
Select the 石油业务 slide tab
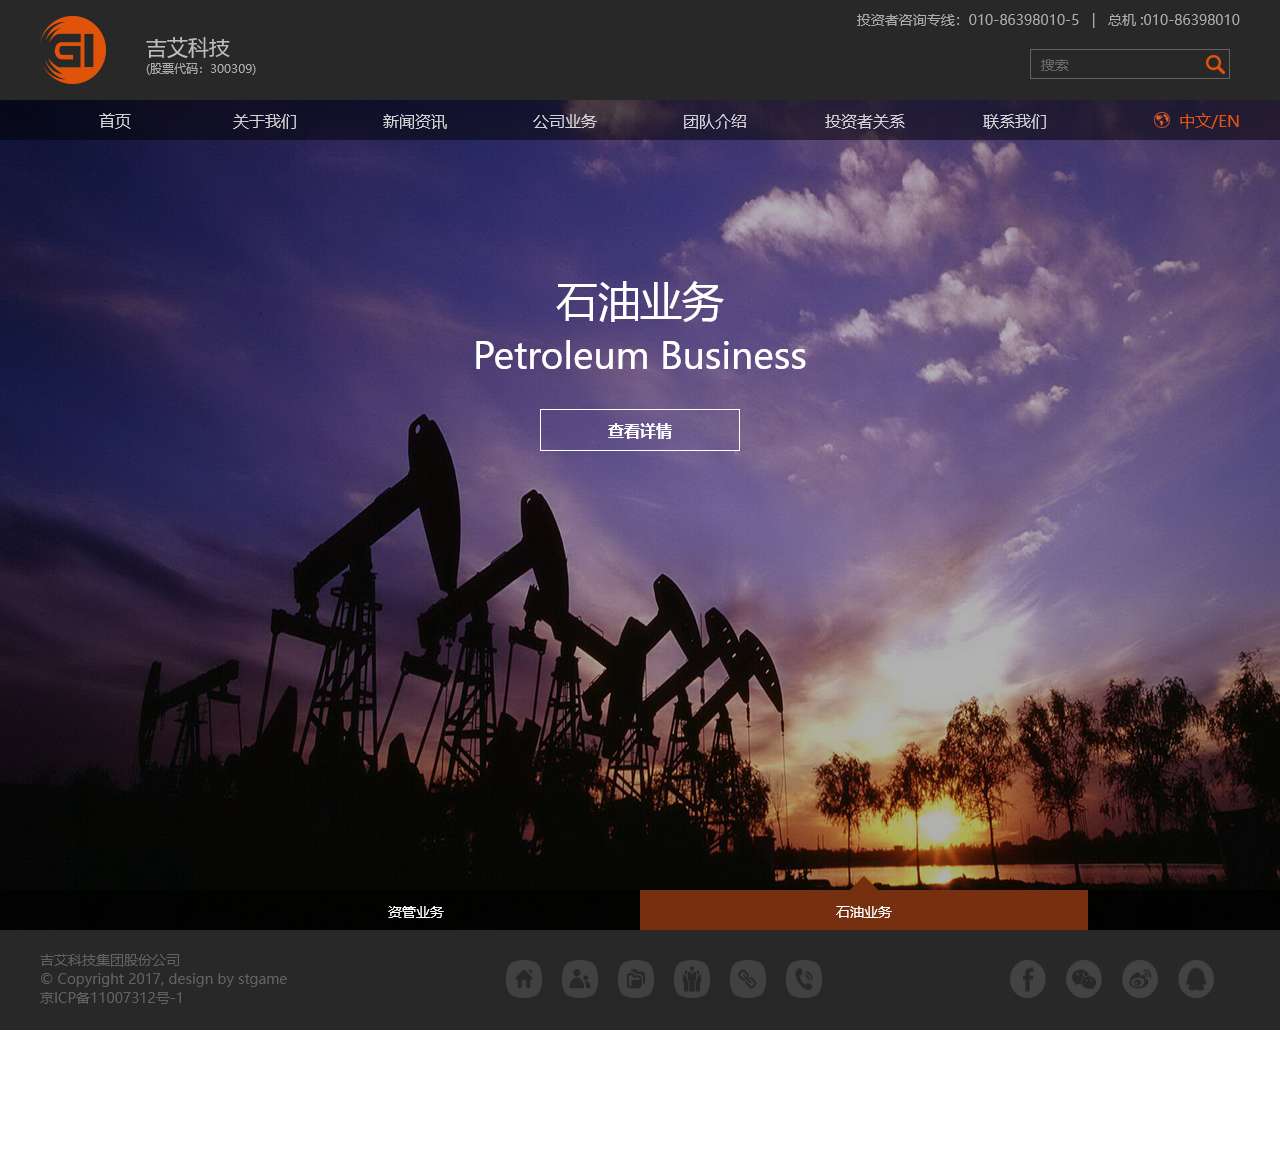[x=864, y=912]
